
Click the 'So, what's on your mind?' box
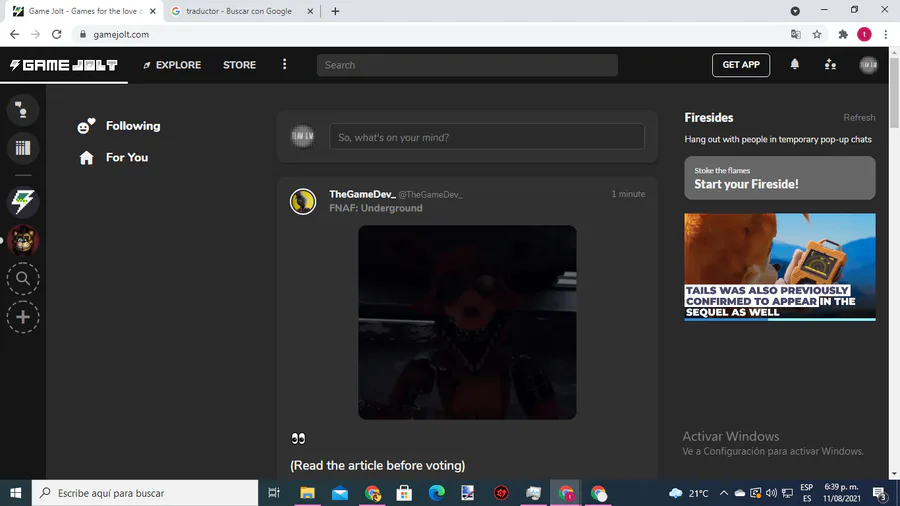tap(487, 137)
